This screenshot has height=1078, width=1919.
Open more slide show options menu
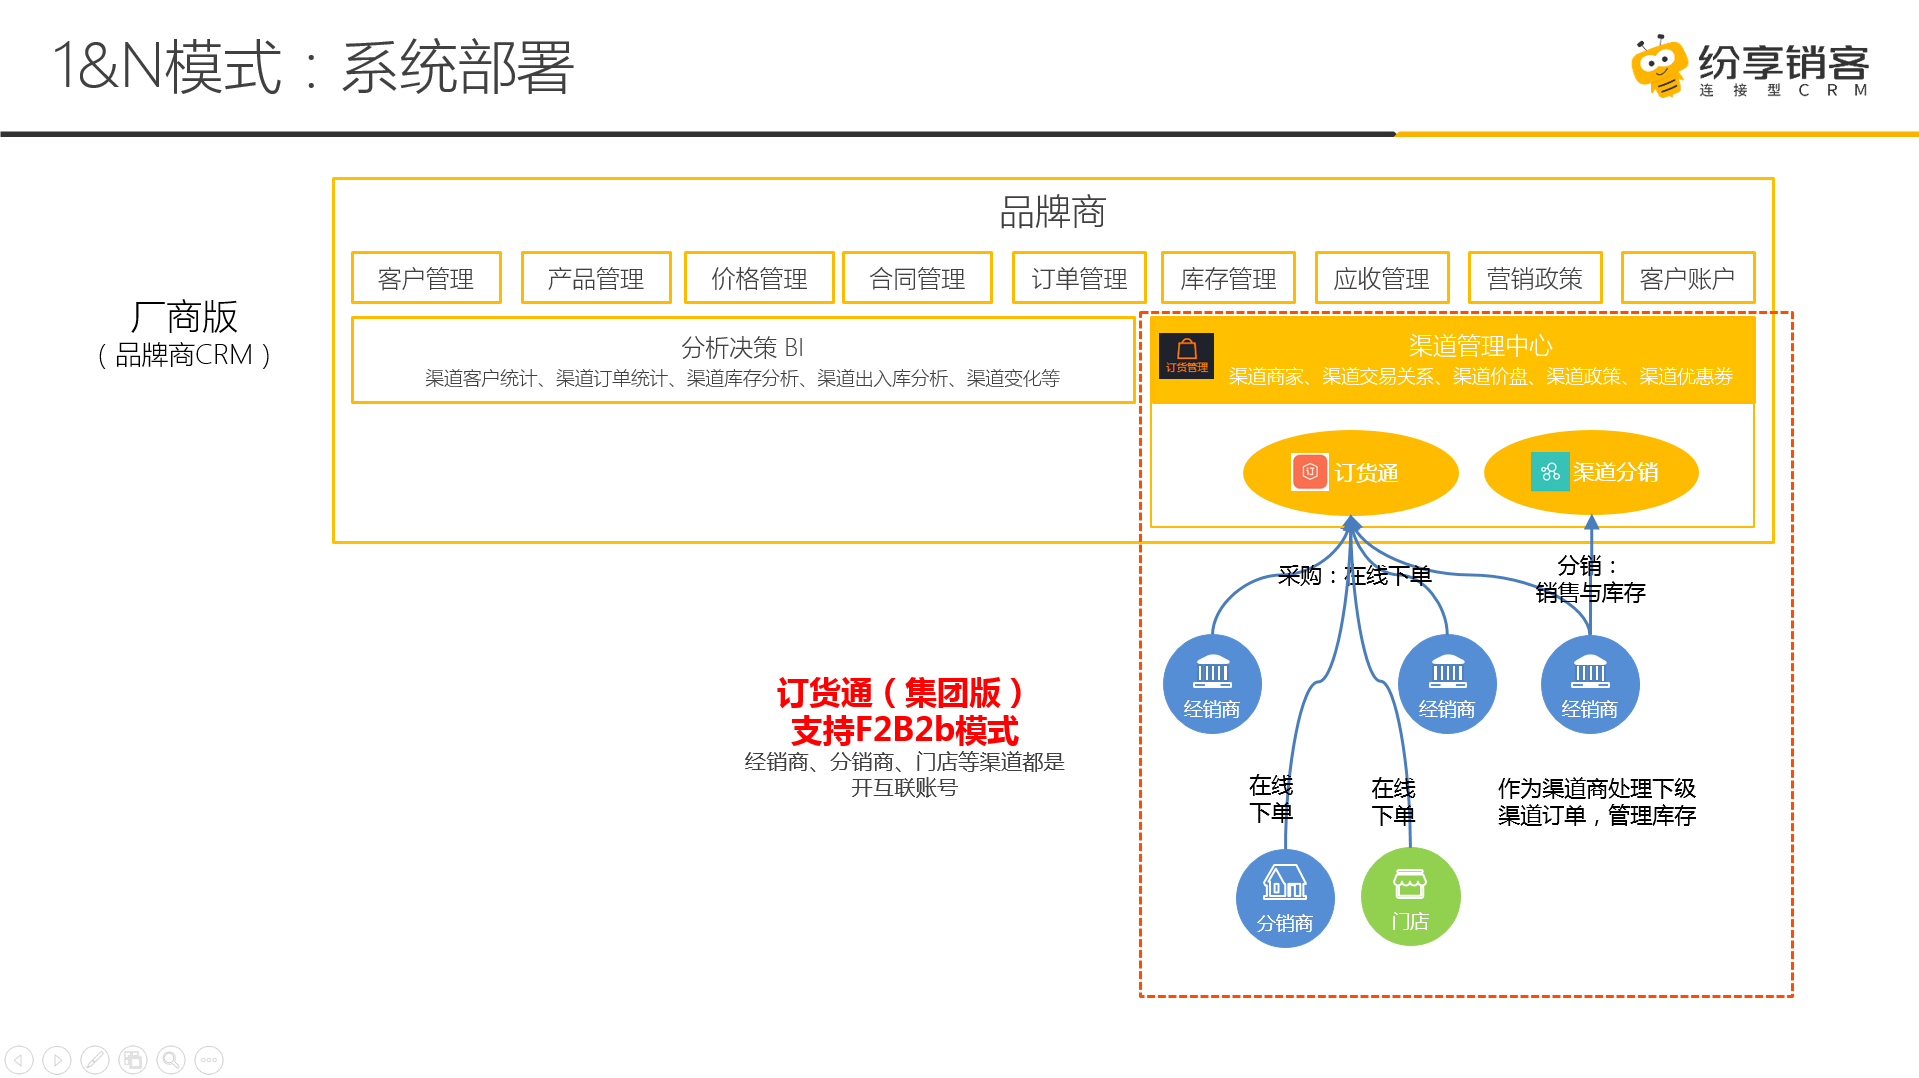209,1059
